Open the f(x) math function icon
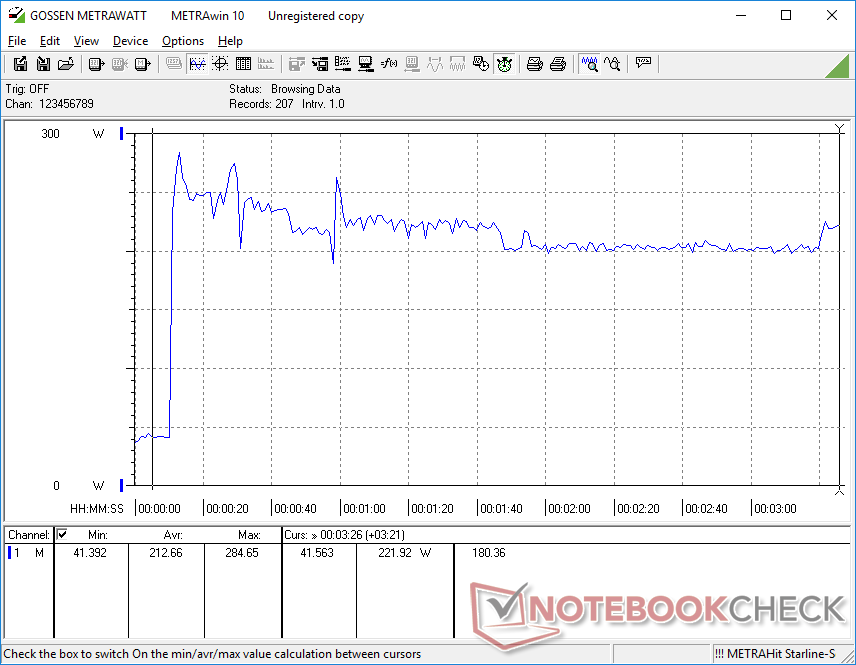This screenshot has height=665, width=856. (x=389, y=64)
